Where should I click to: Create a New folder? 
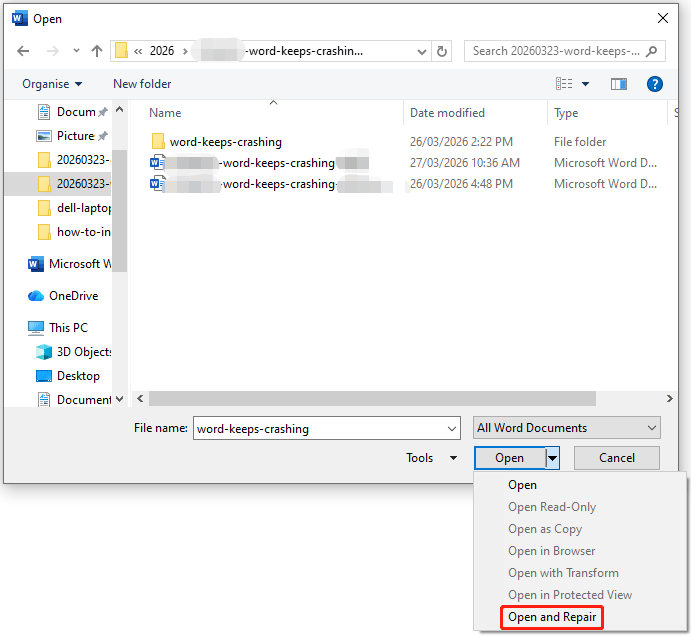point(142,84)
